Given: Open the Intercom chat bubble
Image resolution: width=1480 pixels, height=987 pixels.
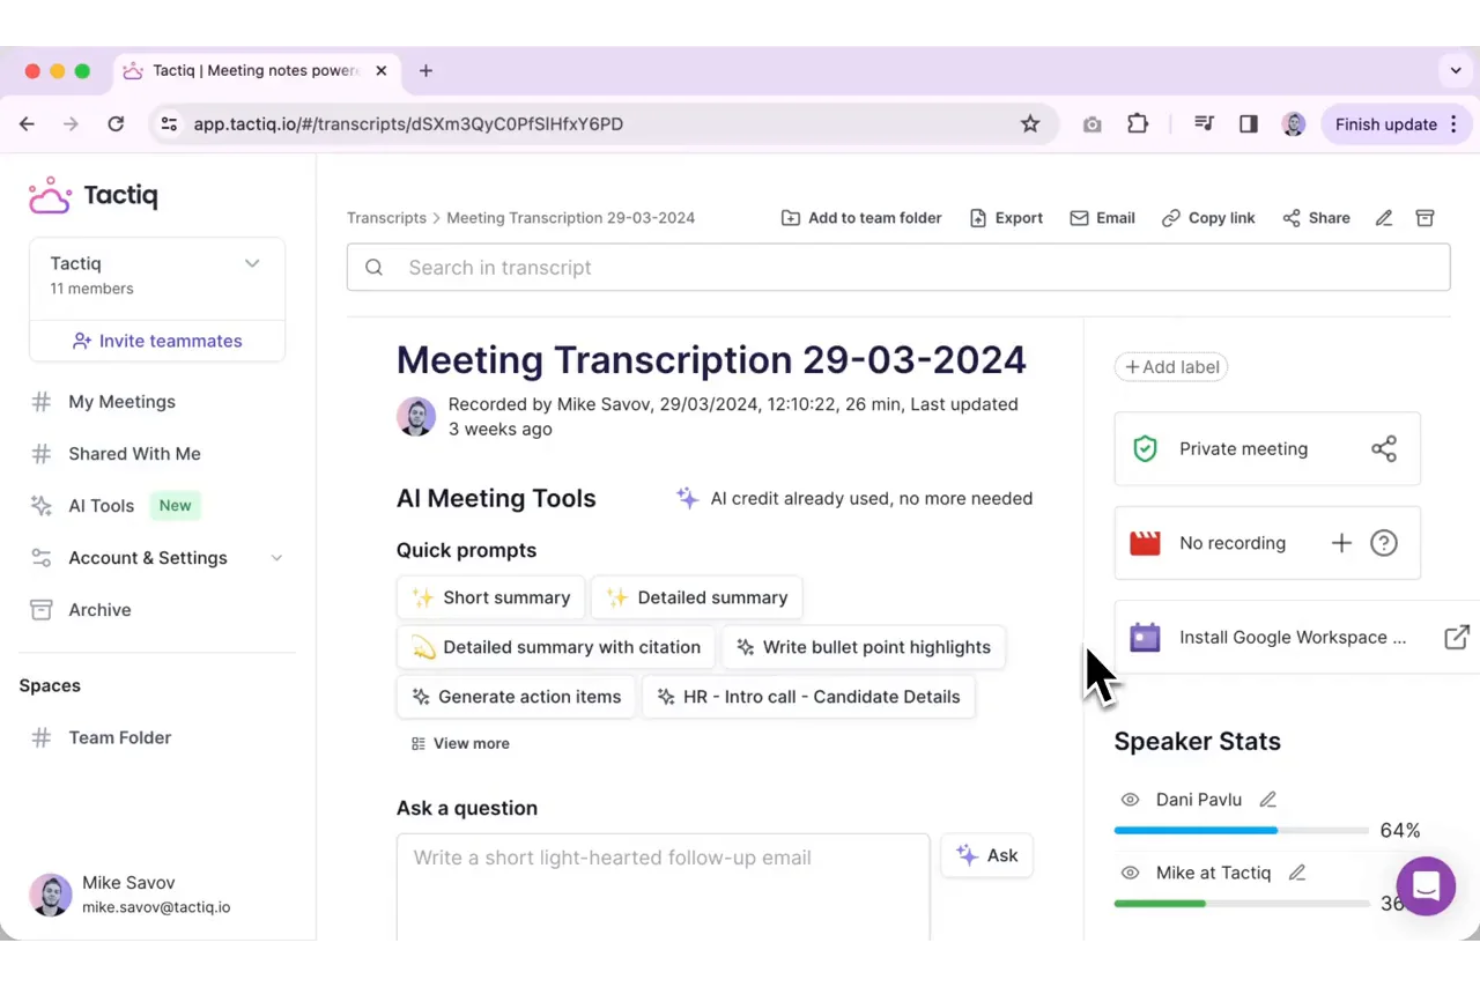Looking at the screenshot, I should pyautogui.click(x=1425, y=886).
